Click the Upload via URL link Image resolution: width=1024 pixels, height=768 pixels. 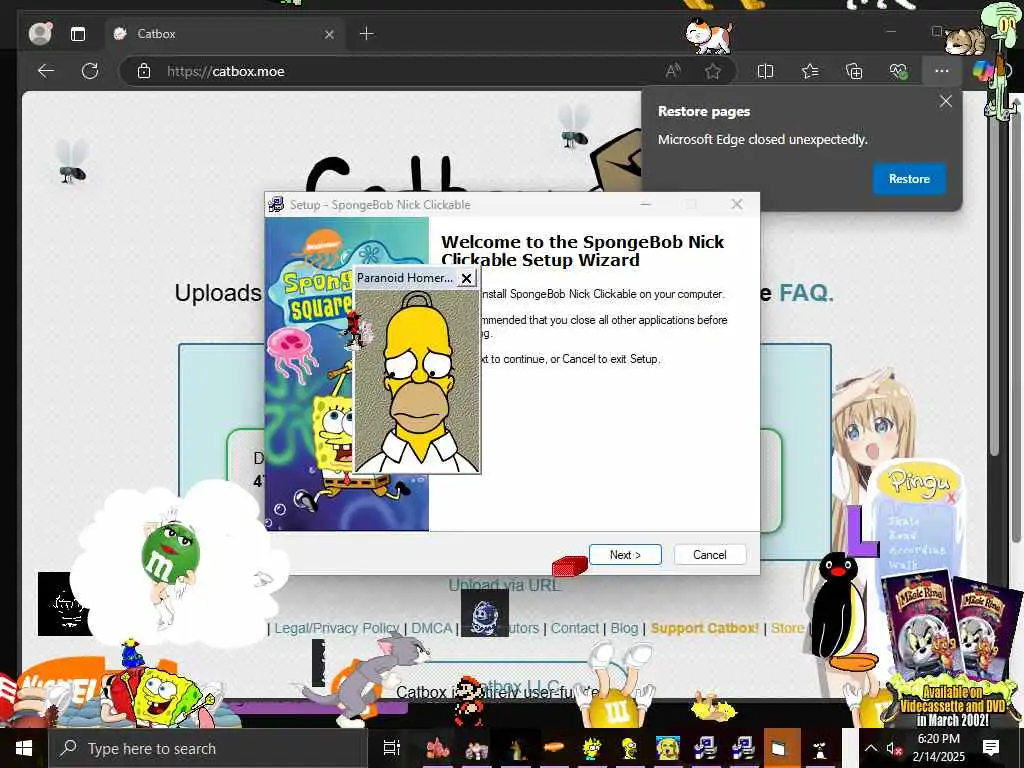[x=504, y=584]
